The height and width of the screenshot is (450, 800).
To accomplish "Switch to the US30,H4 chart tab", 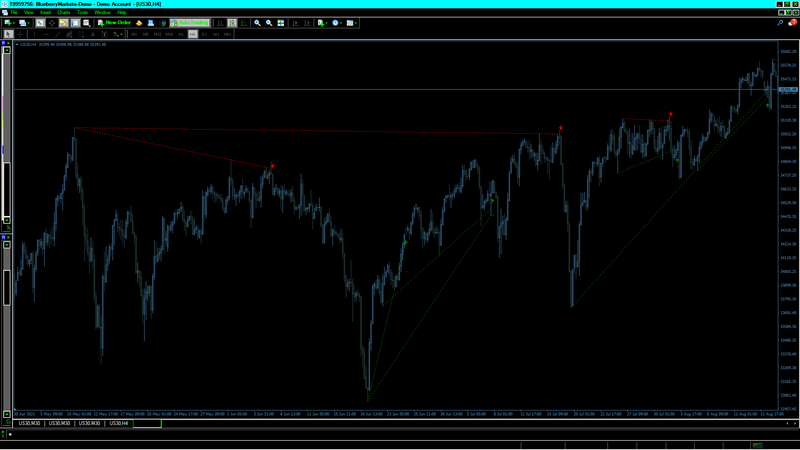I will click(x=119, y=423).
